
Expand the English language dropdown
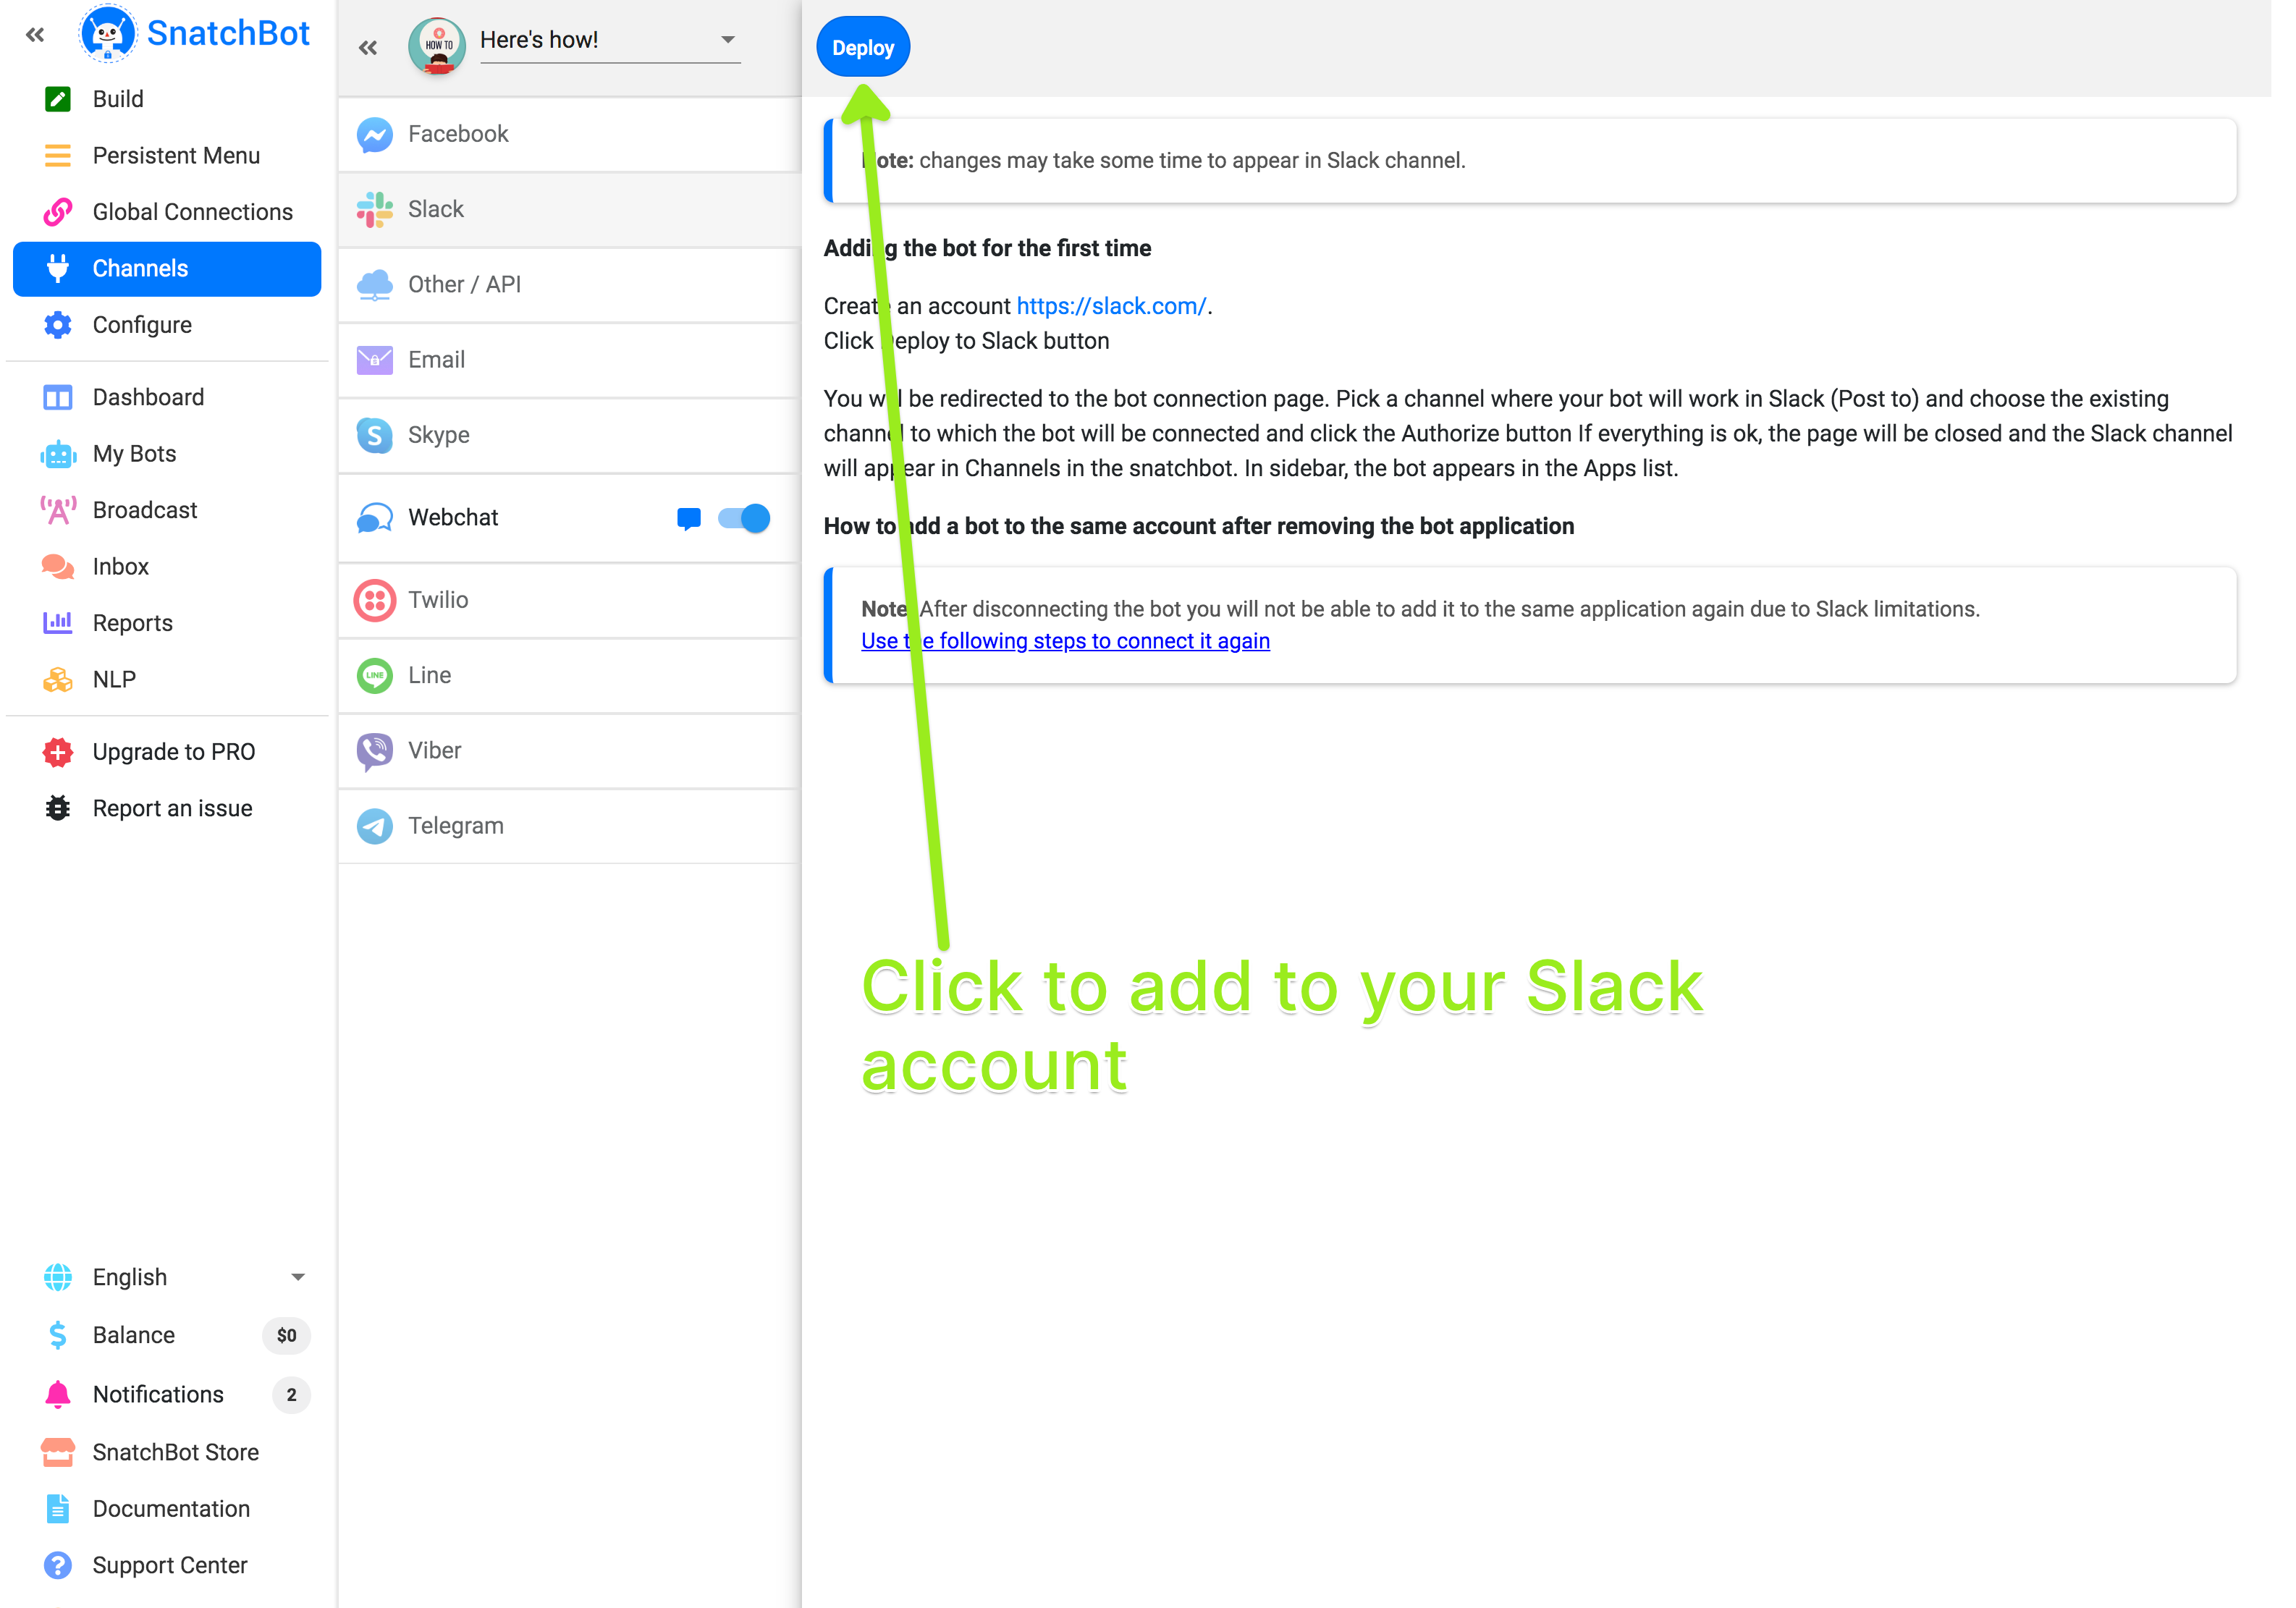pyautogui.click(x=297, y=1277)
